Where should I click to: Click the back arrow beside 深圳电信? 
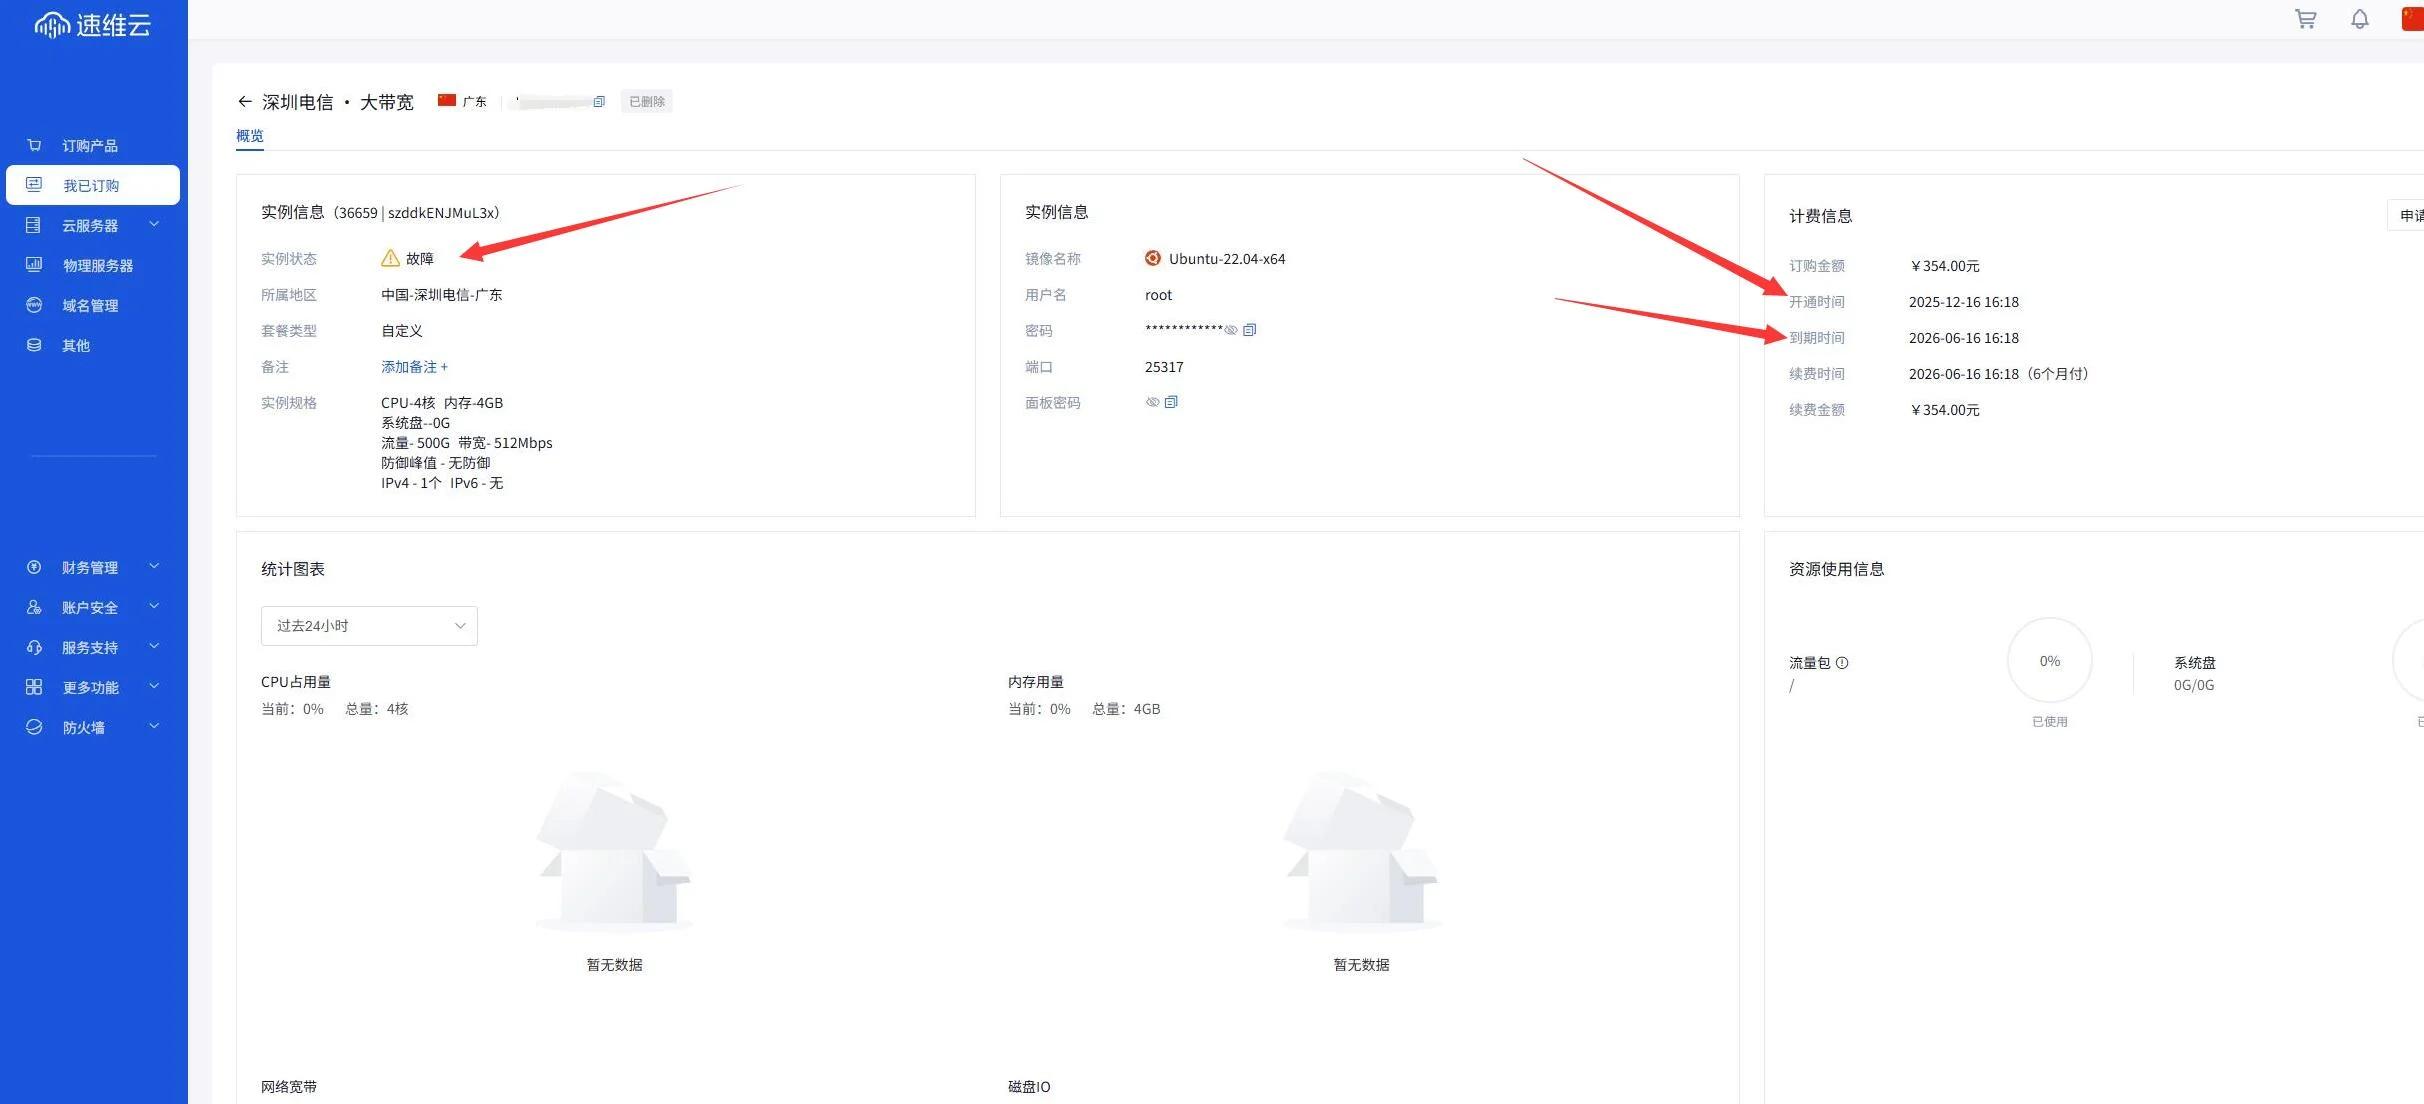[x=244, y=102]
